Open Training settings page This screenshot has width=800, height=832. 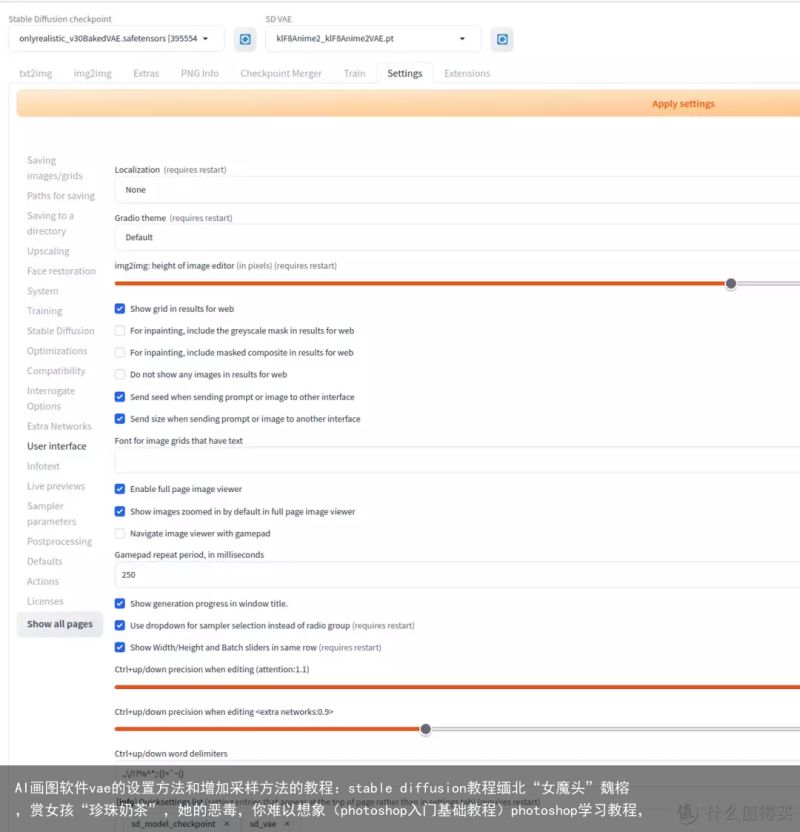coord(45,311)
